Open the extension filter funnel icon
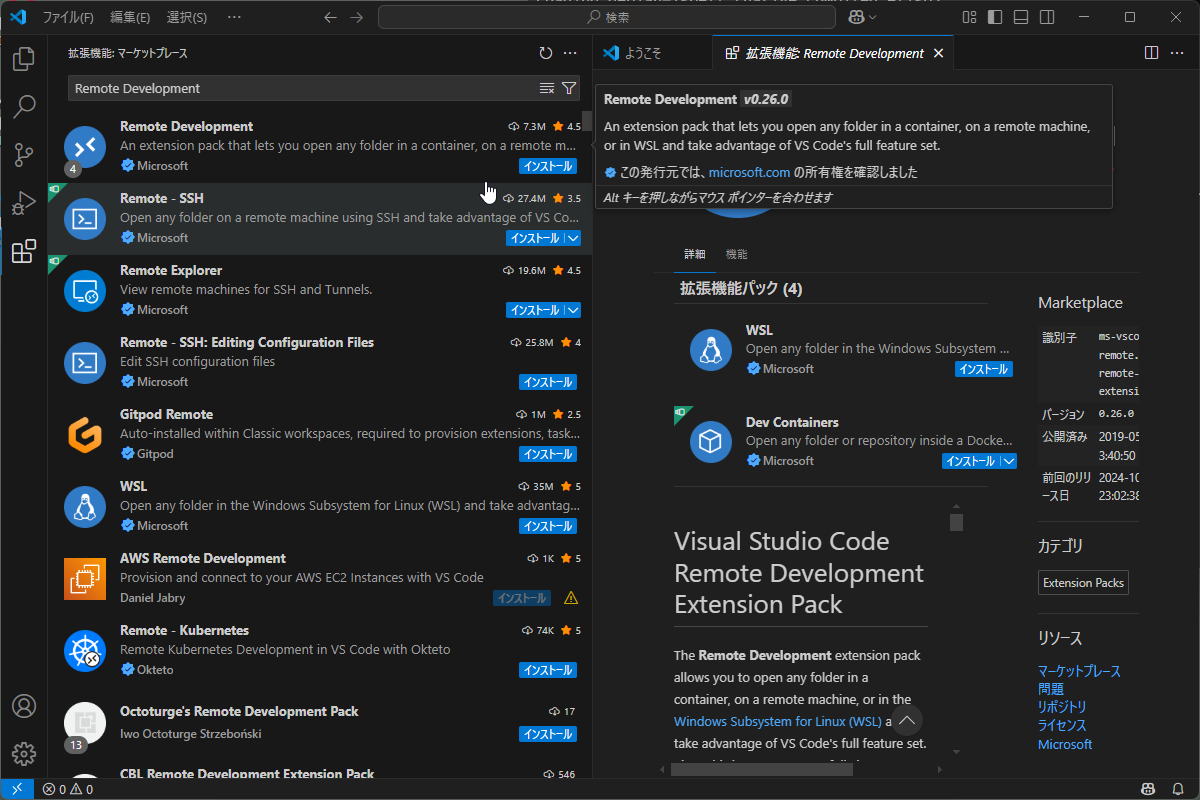1200x800 pixels. [568, 88]
